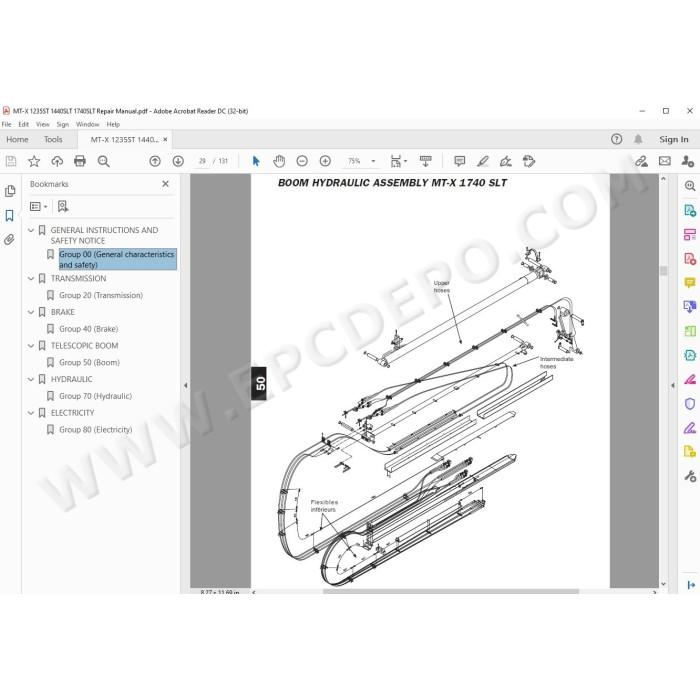The width and height of the screenshot is (700, 700).
Task: Jump to Group 70 (Hydraulic) bookmark
Action: click(96, 396)
